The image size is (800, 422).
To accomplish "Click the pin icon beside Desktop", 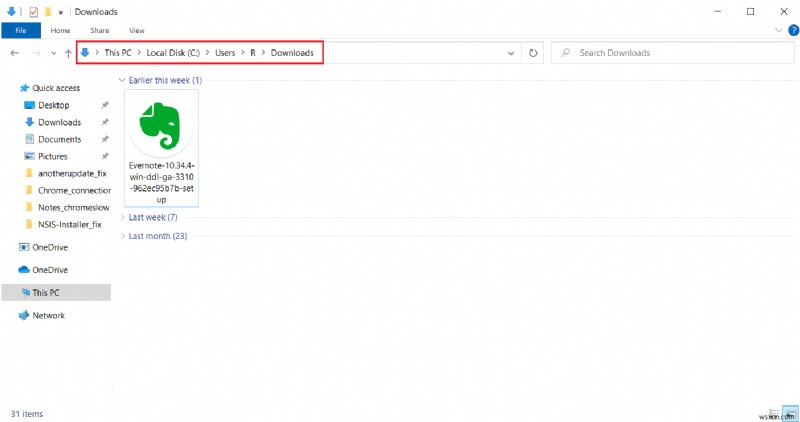I will coord(105,105).
